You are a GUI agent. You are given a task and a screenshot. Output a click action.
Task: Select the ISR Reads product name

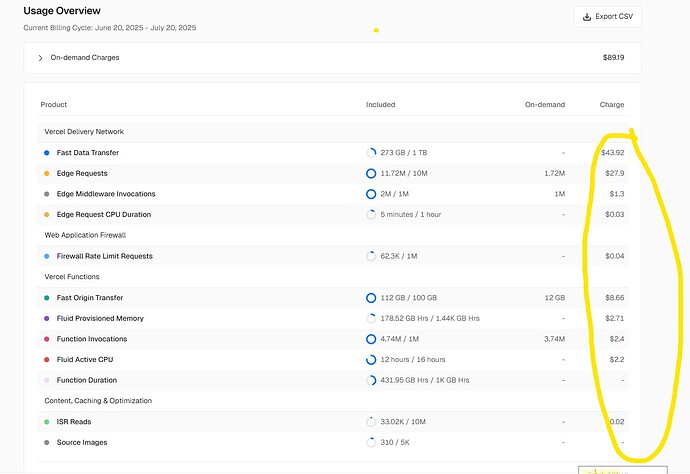coord(73,422)
